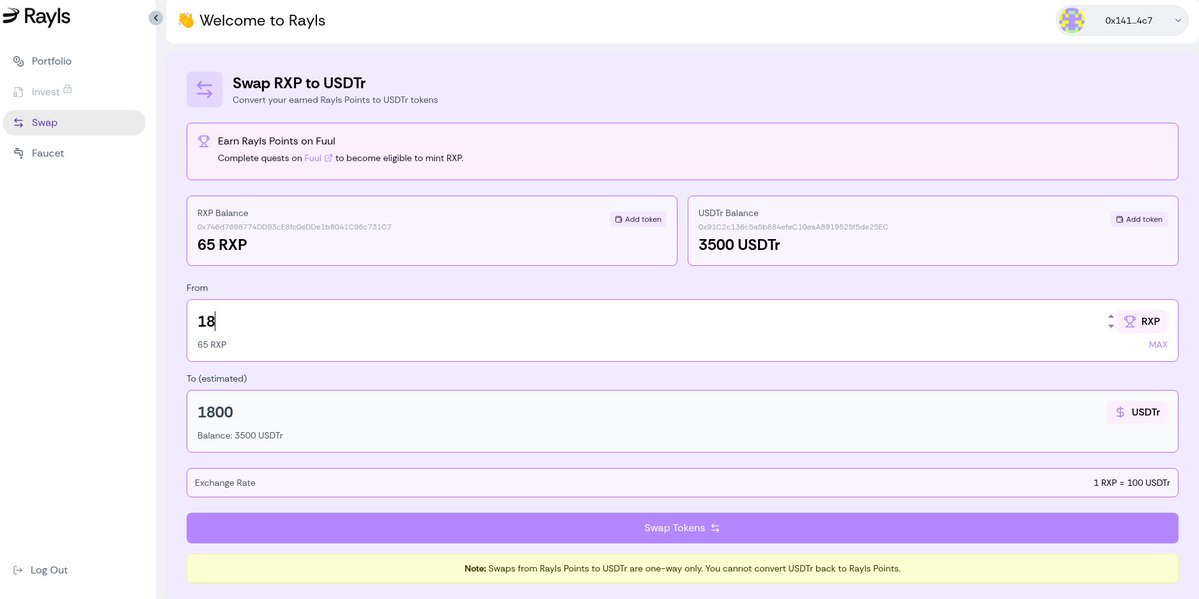Select the USDTr token chip in the To field
Viewport: 1199px width, 599px height.
(x=1136, y=411)
